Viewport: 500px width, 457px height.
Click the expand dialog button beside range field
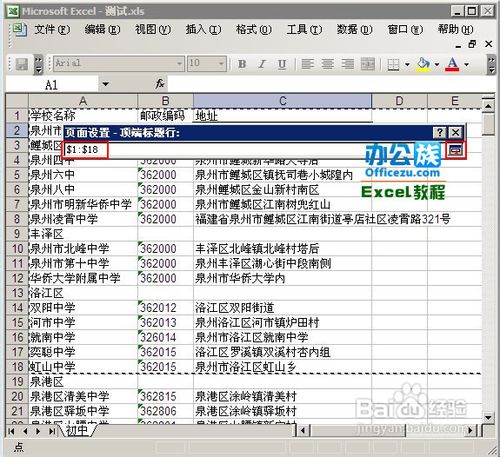point(456,150)
